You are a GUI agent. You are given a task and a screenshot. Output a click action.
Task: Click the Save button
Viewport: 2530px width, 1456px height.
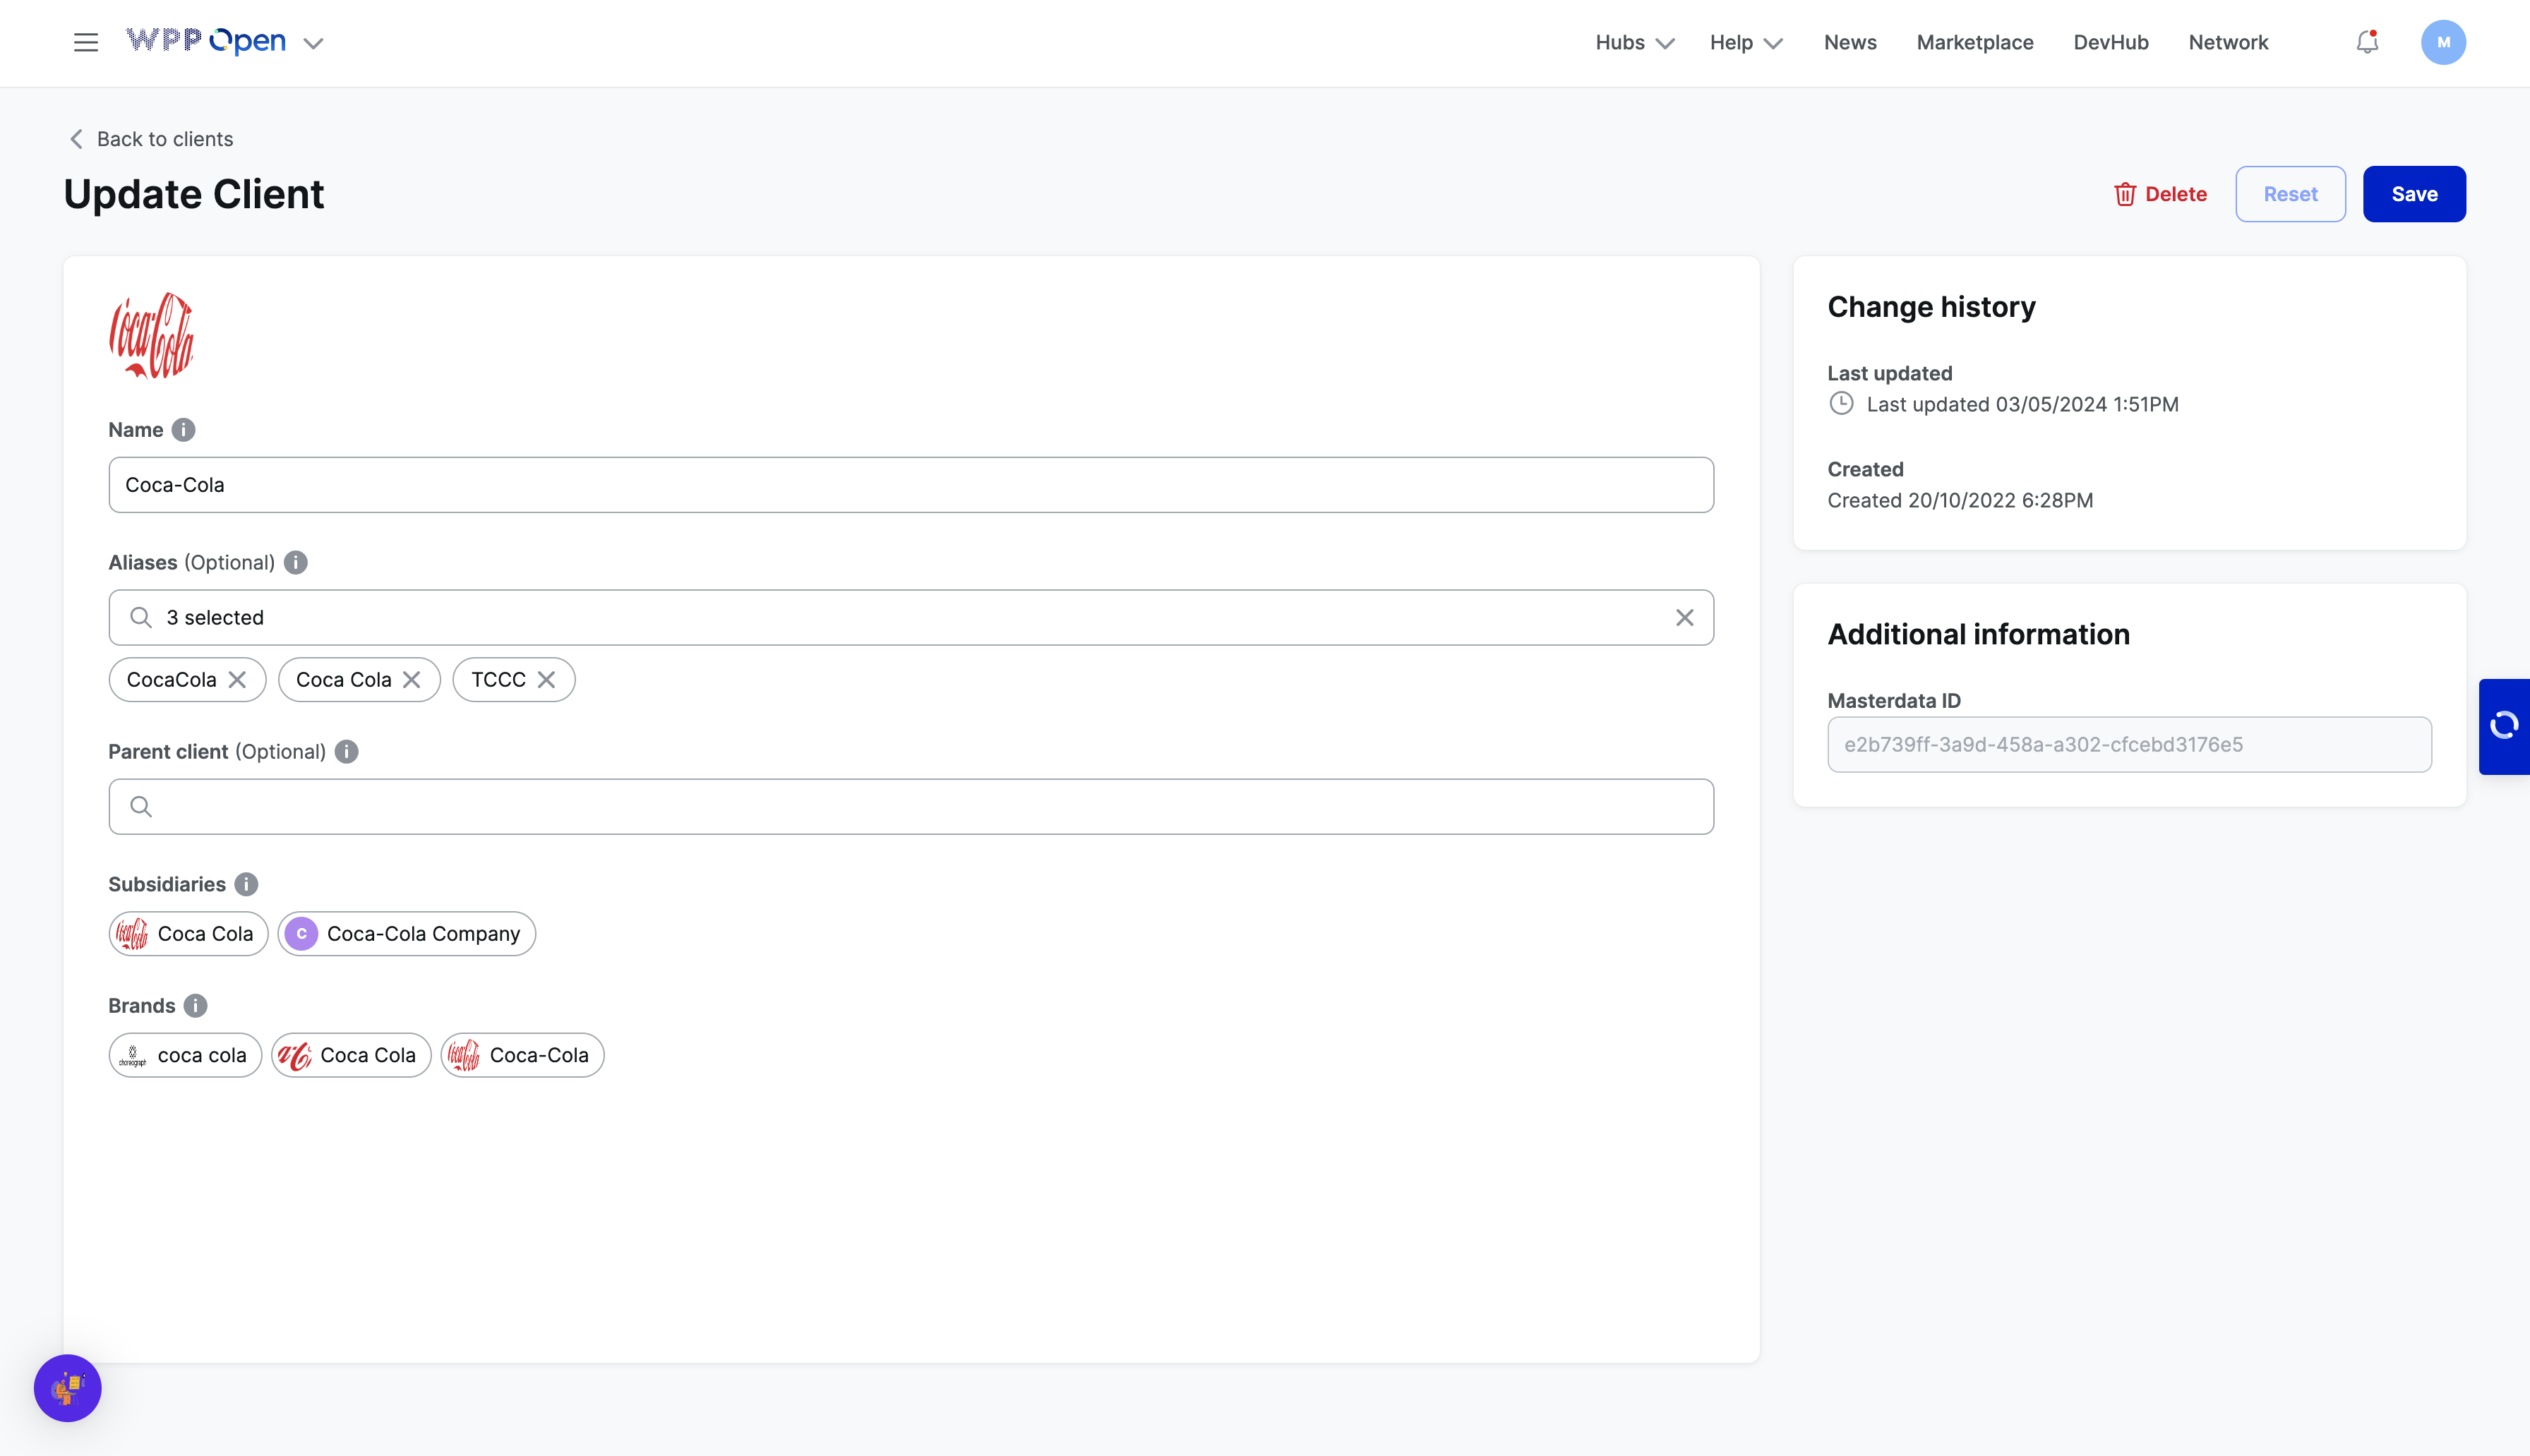(x=2413, y=194)
